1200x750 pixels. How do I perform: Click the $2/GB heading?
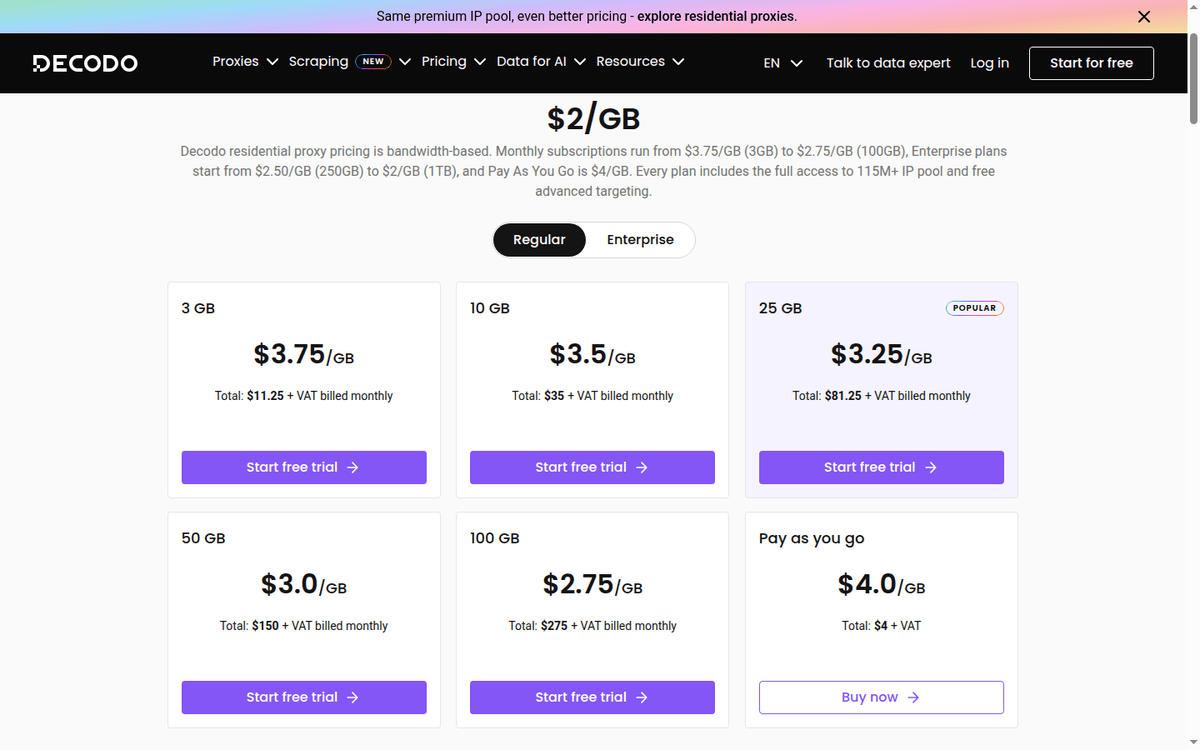click(593, 119)
